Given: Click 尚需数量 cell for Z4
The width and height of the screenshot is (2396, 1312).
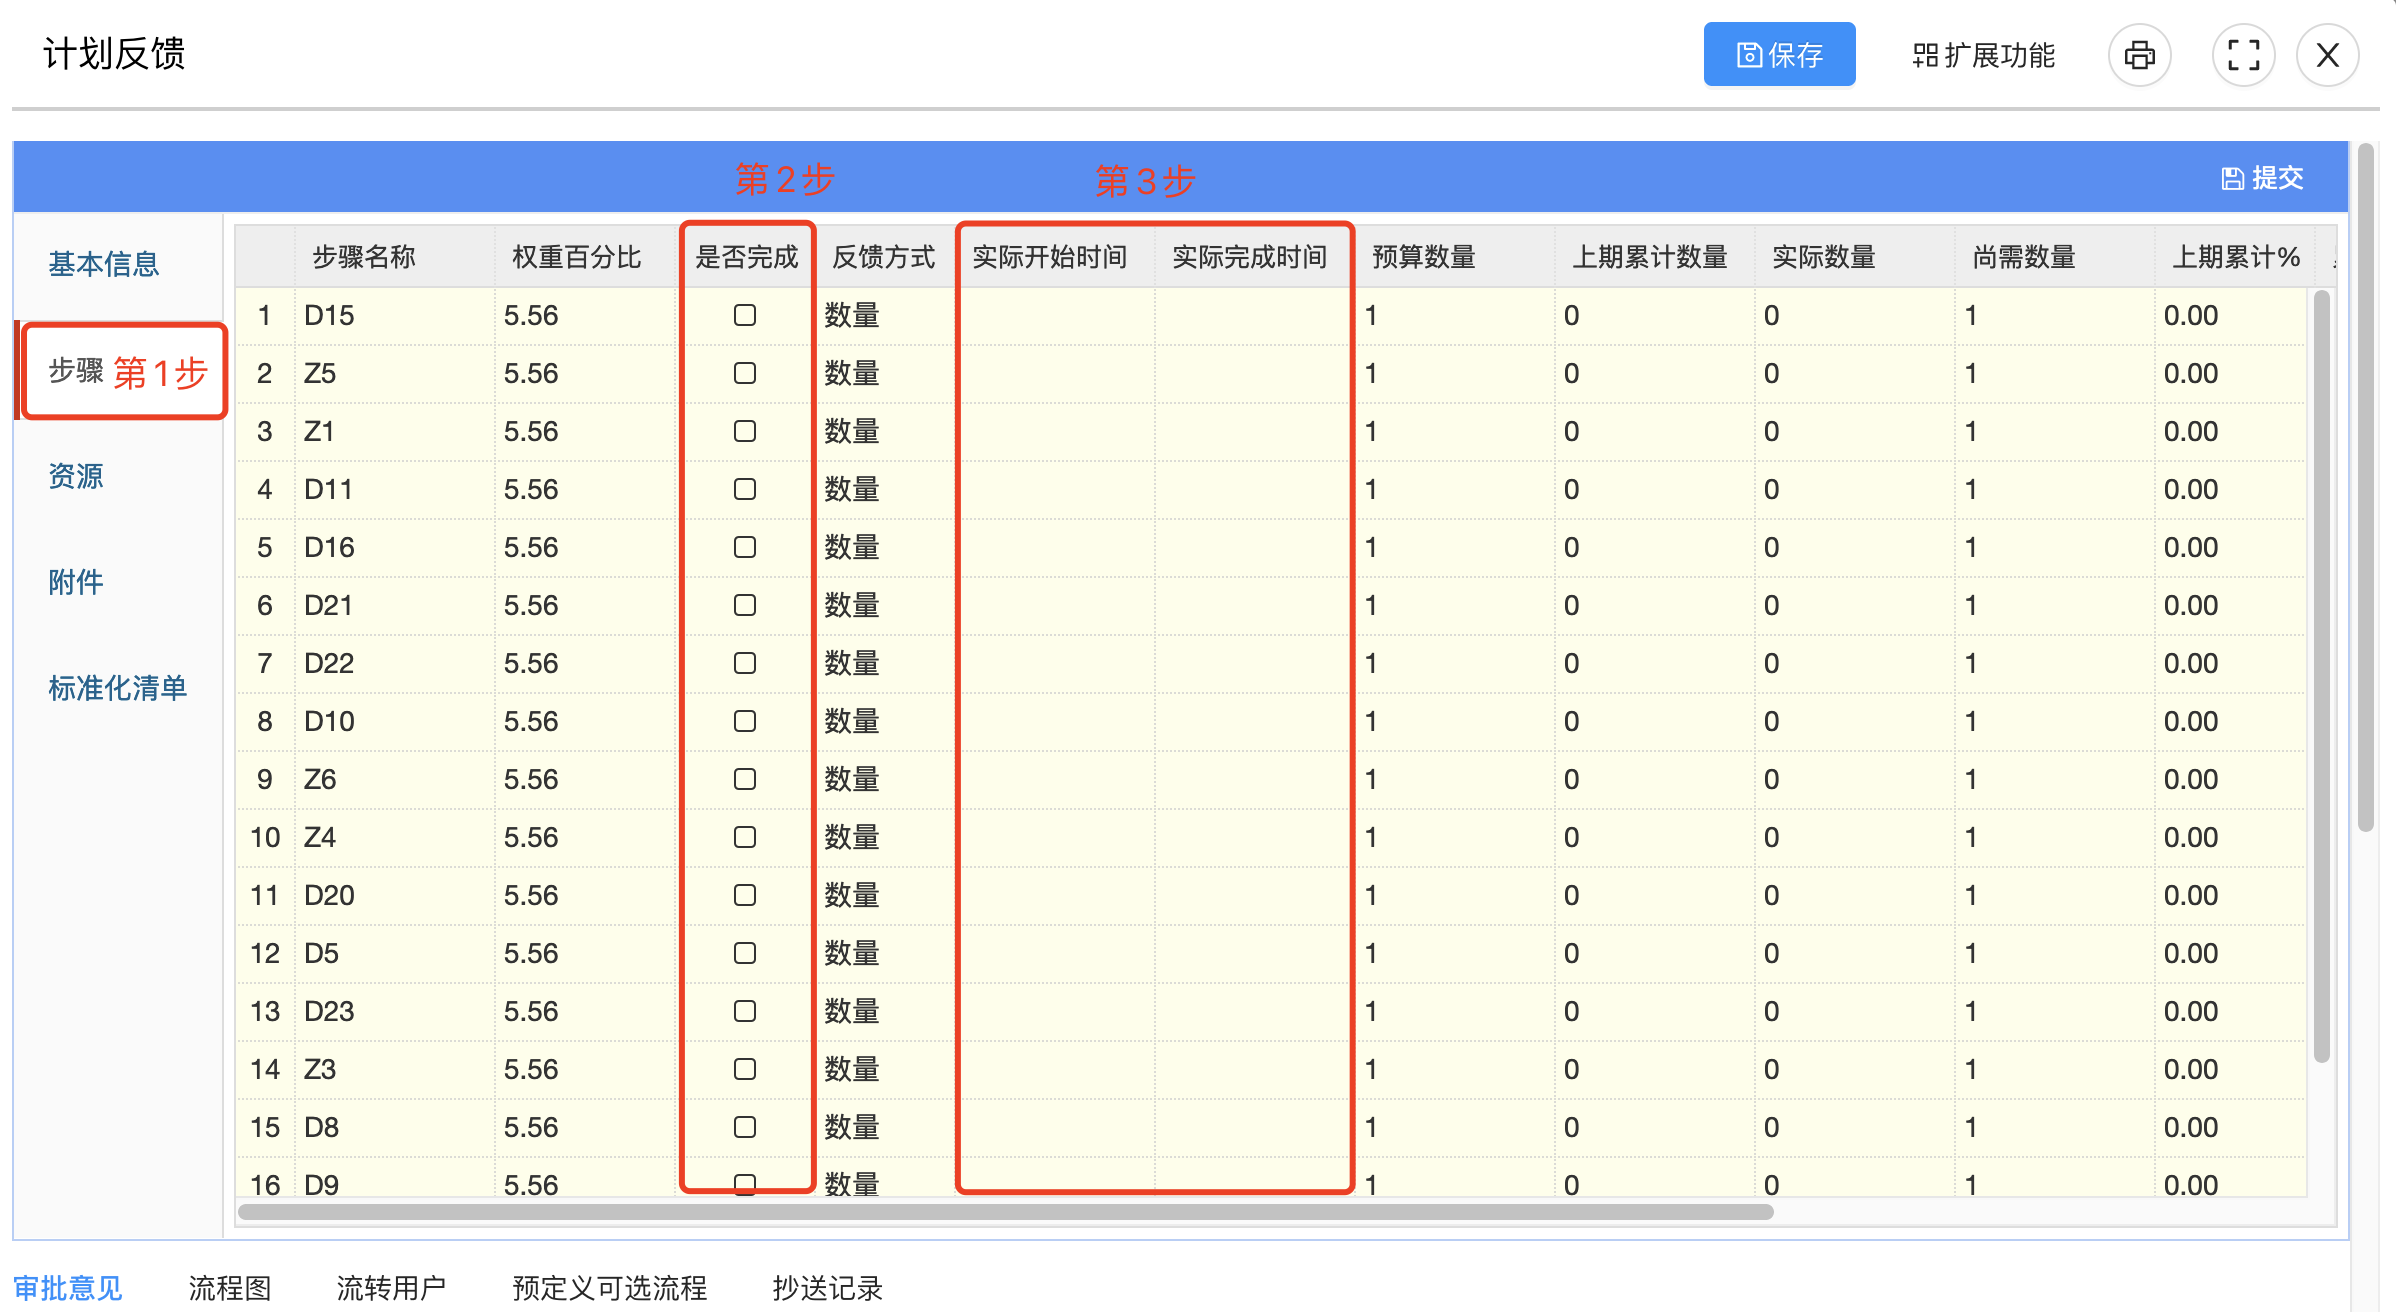Looking at the screenshot, I should tap(2055, 837).
